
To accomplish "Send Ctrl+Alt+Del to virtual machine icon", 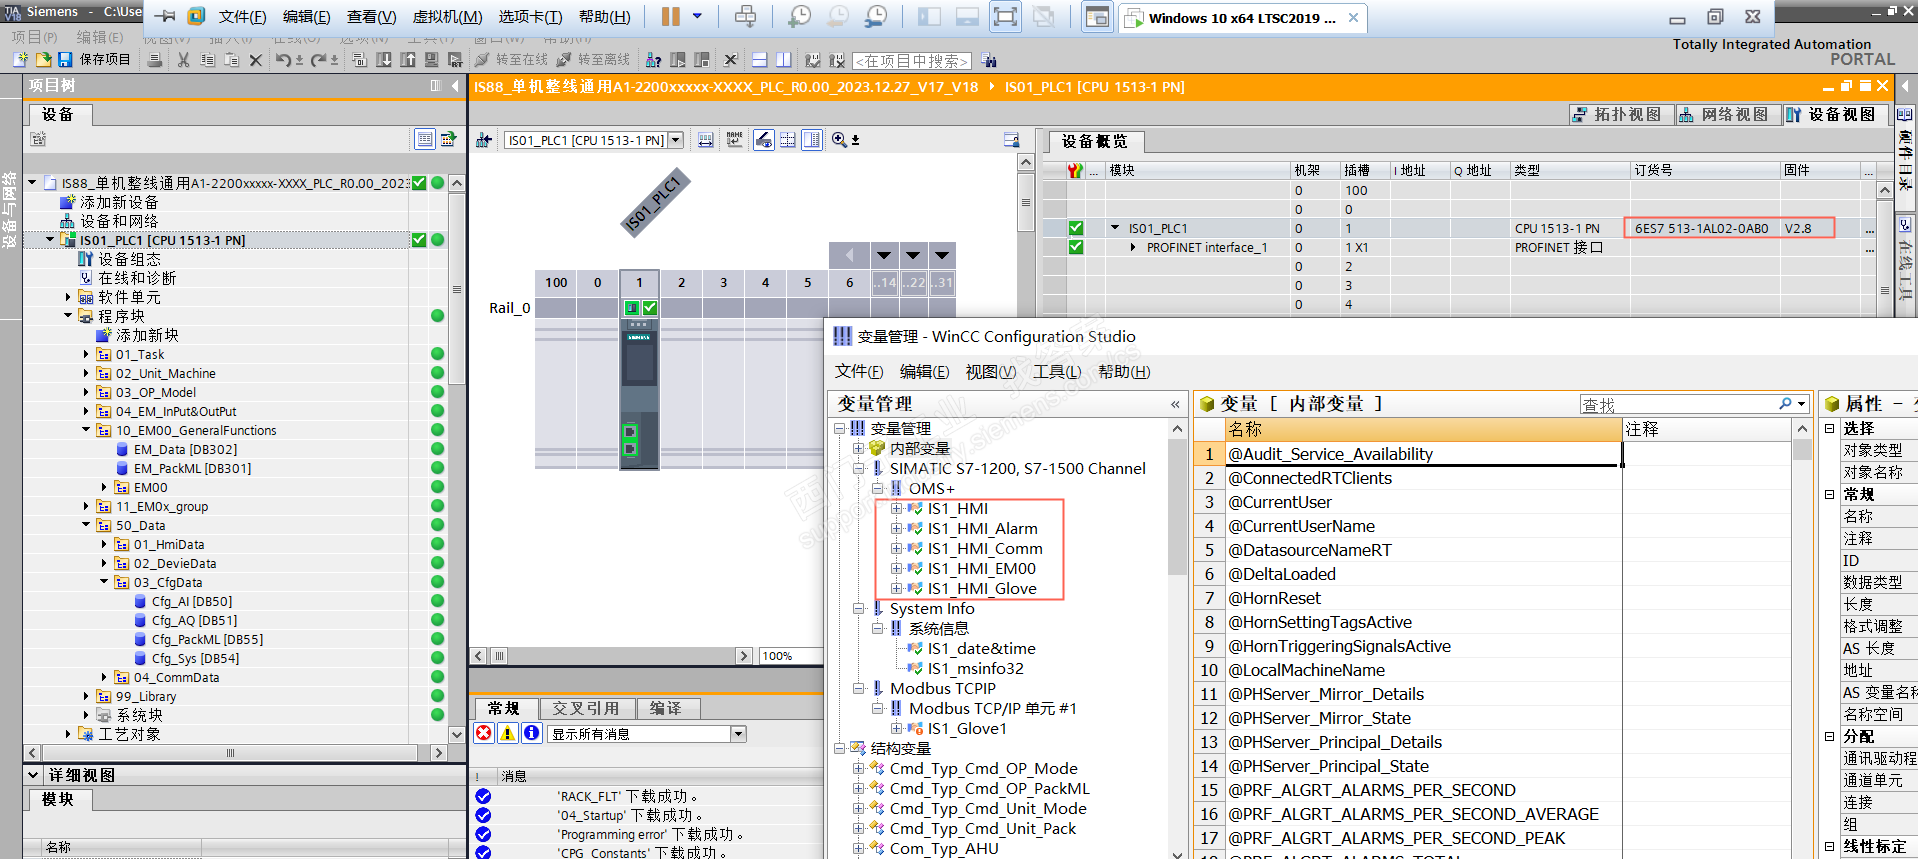I will coord(746,16).
